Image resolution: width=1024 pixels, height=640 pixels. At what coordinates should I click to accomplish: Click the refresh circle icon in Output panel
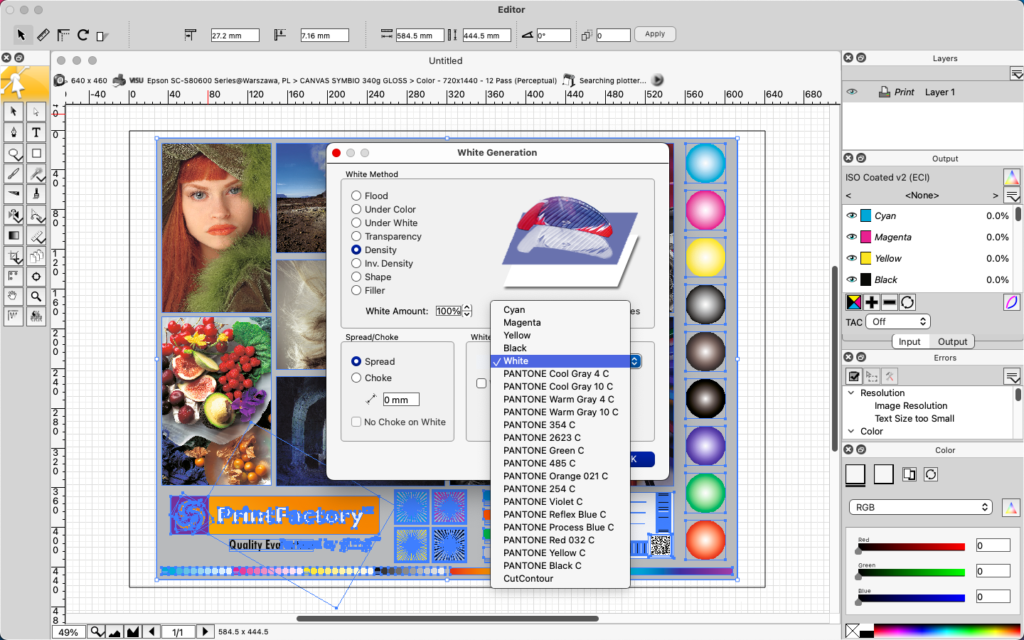click(907, 302)
